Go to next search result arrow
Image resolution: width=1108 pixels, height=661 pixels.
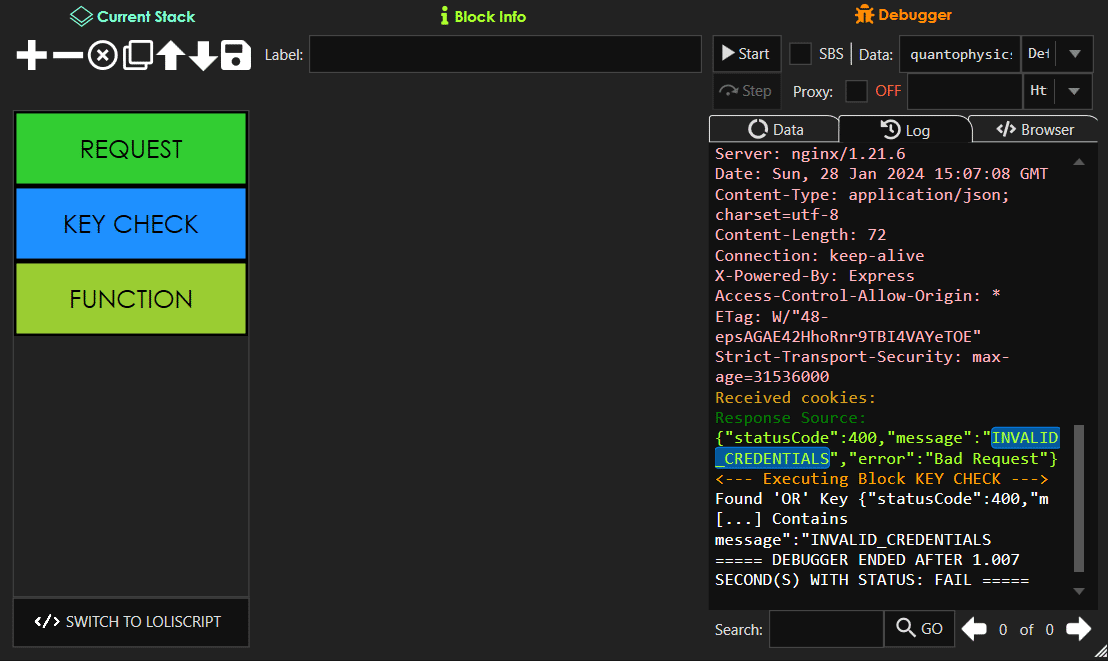(x=1078, y=629)
